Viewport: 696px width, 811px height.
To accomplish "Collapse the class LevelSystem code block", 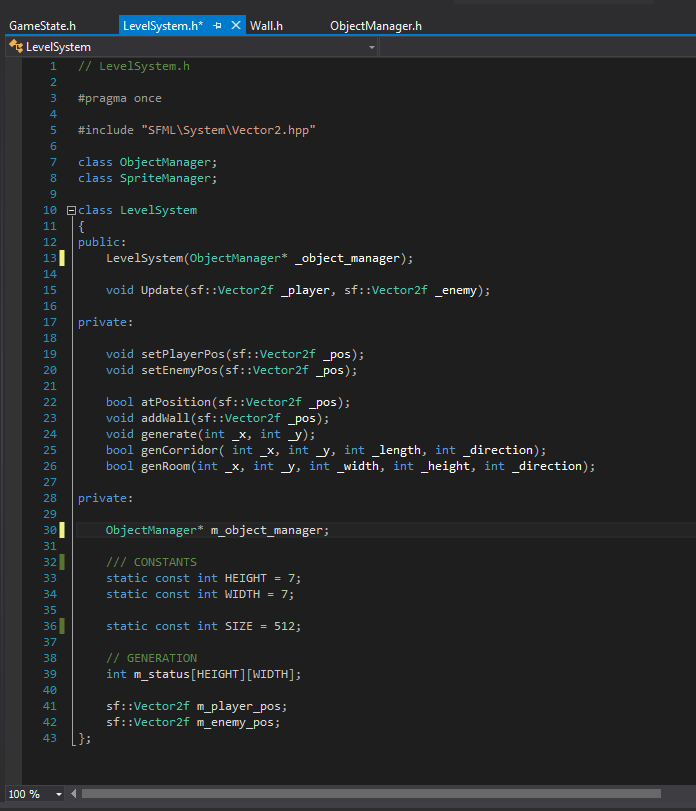I will click(70, 210).
